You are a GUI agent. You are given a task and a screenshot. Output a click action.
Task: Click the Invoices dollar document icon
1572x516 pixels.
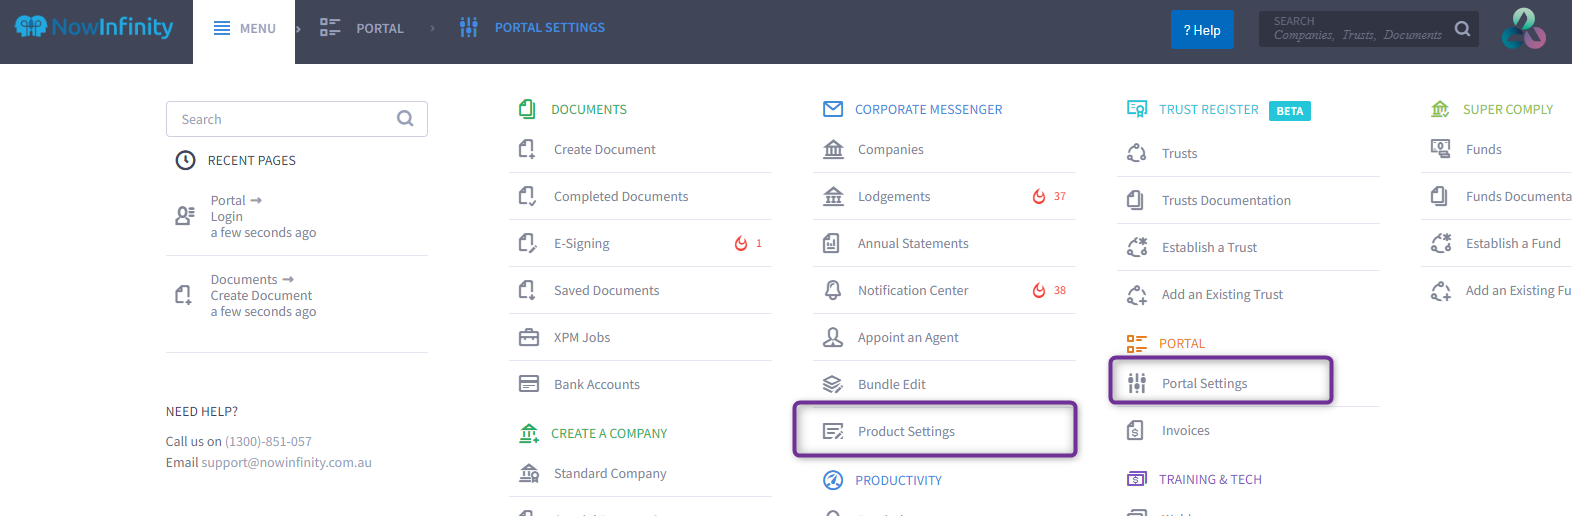tap(1136, 430)
